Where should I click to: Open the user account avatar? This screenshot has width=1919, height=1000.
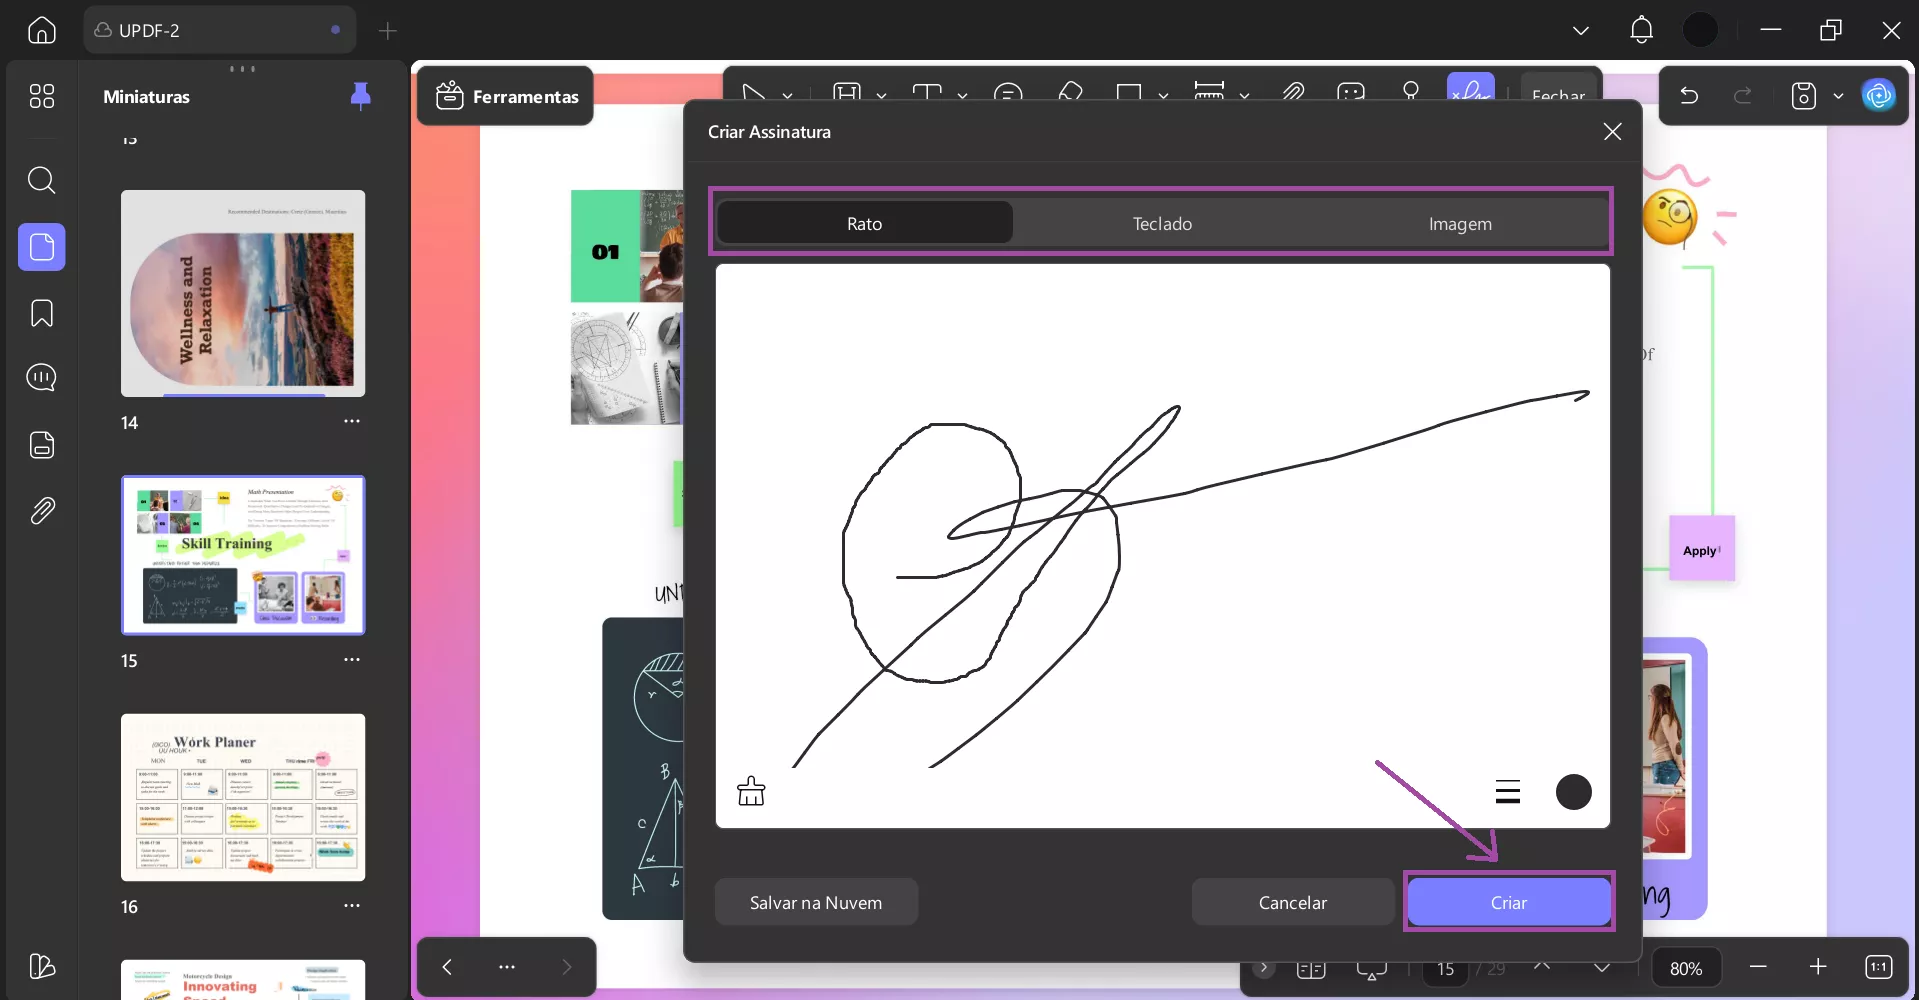tap(1700, 30)
